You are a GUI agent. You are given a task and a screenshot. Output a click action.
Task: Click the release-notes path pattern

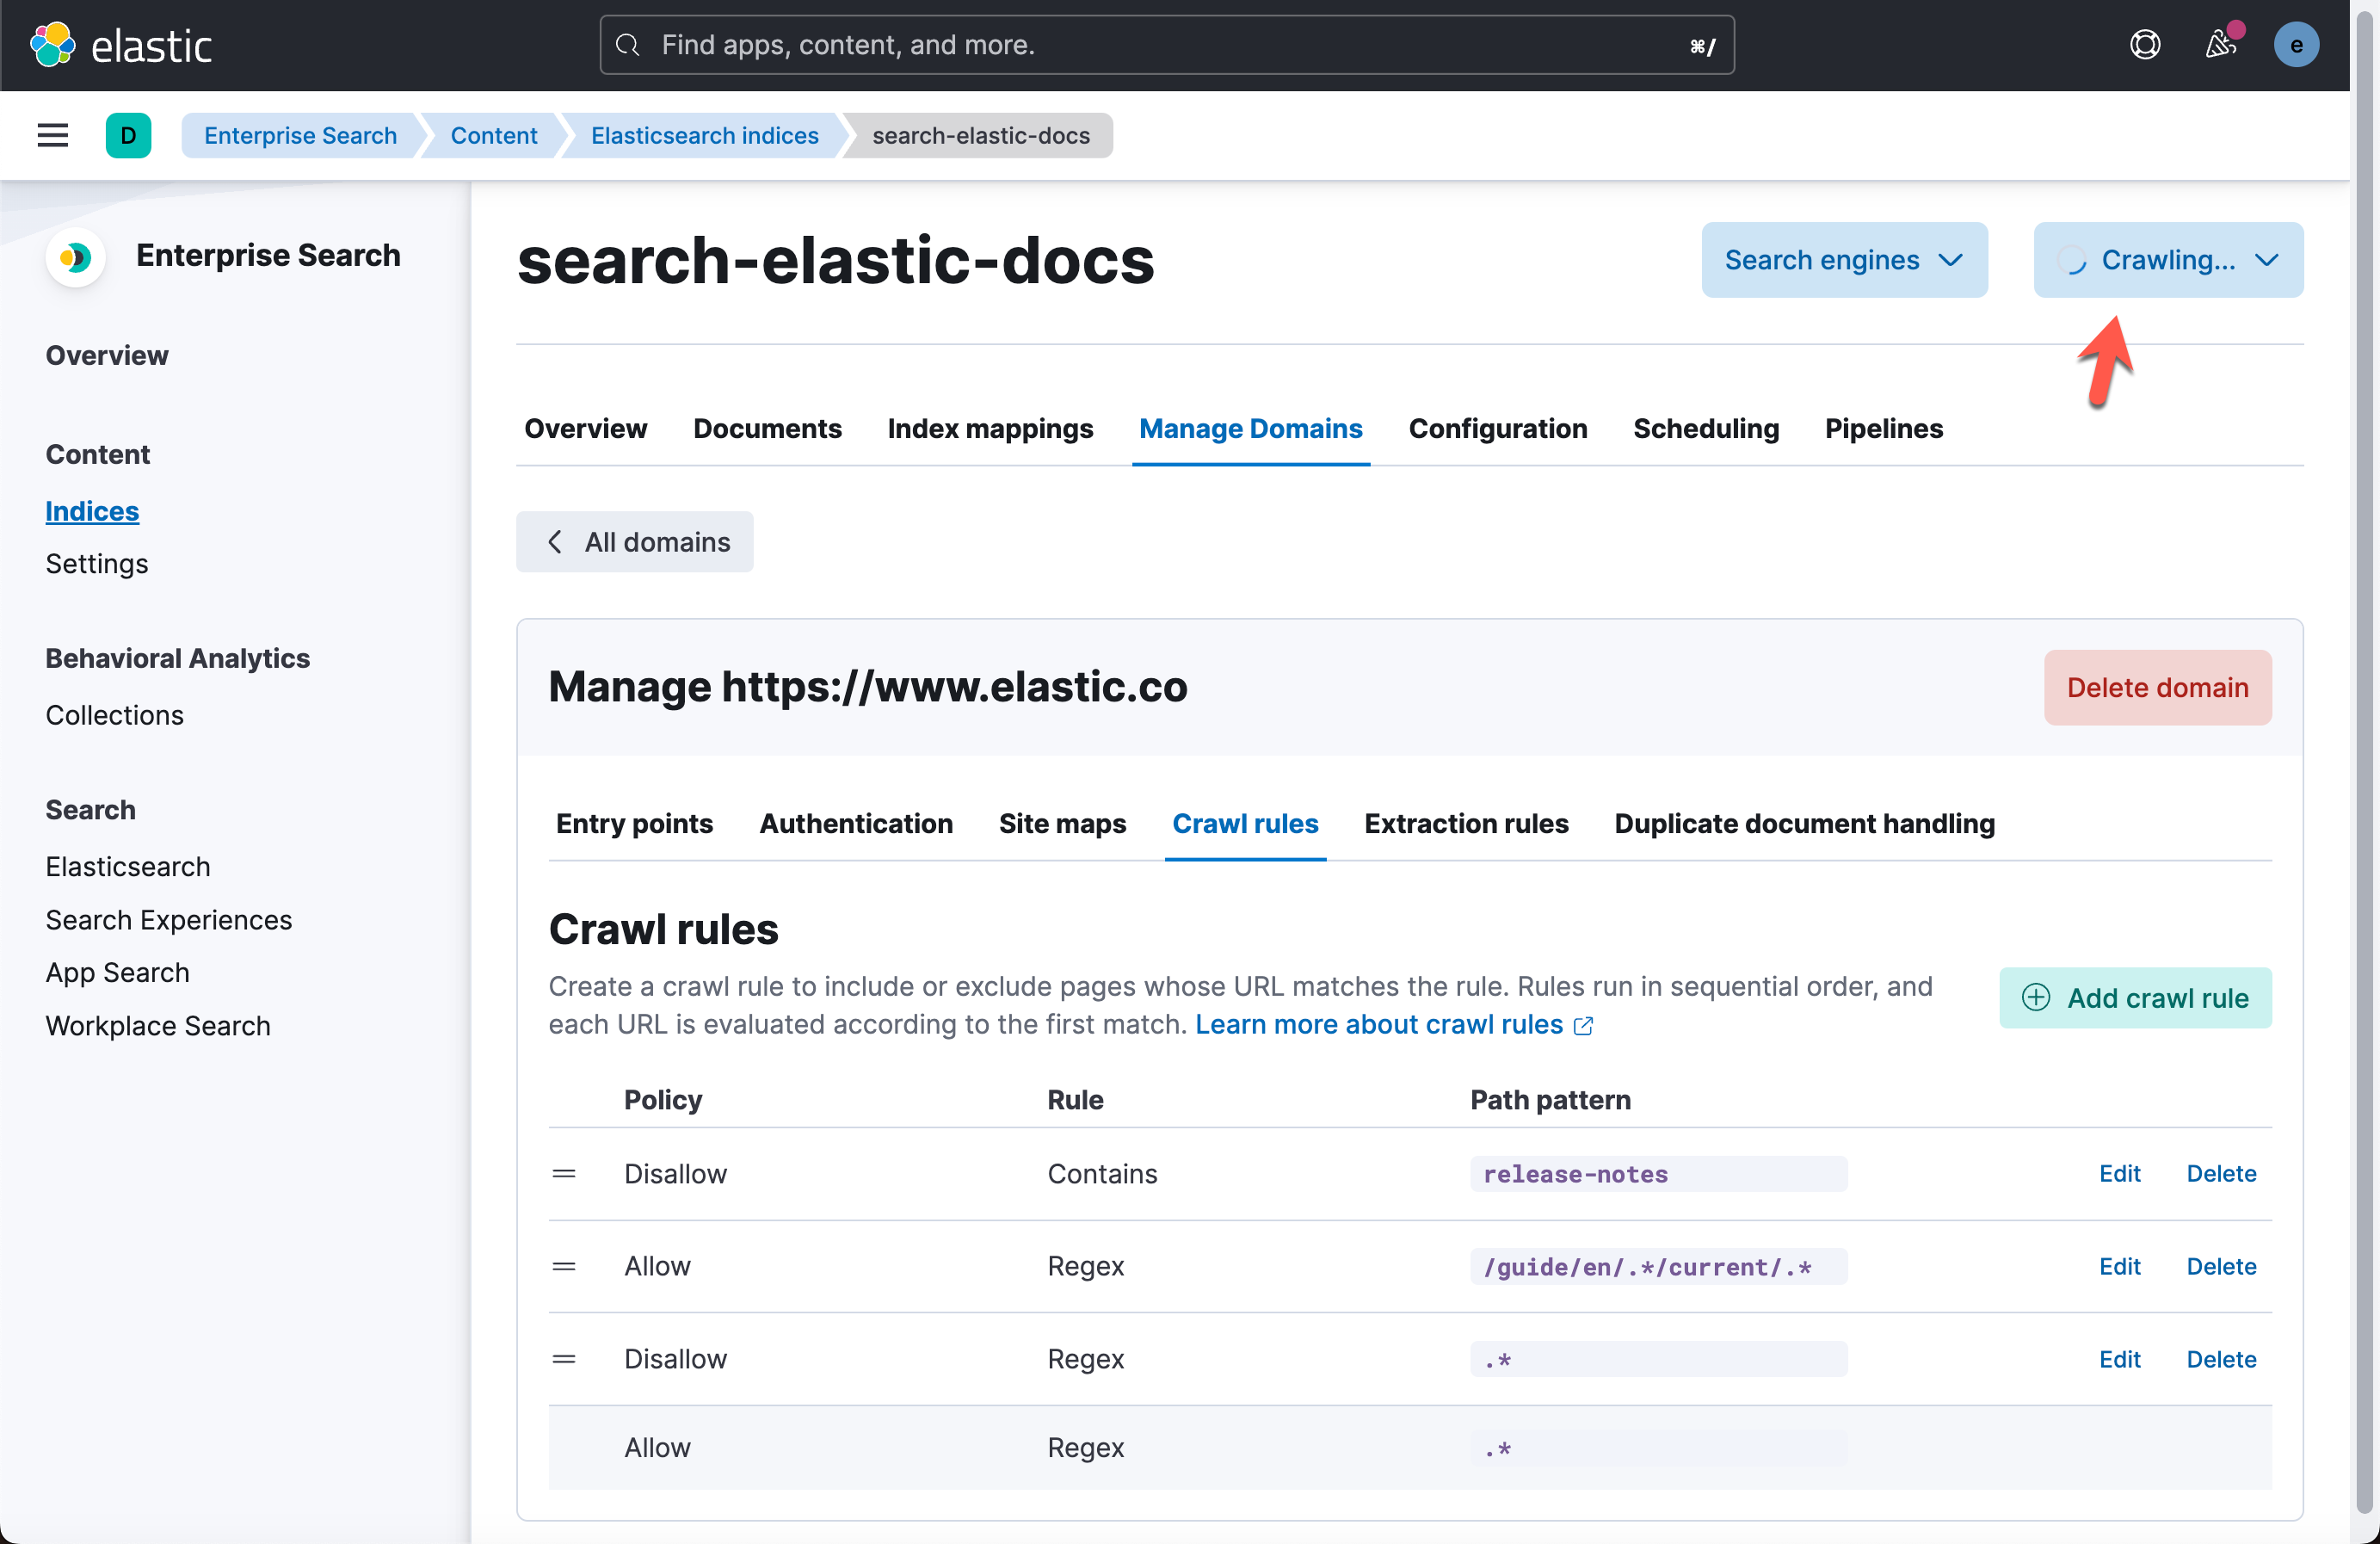[1658, 1174]
